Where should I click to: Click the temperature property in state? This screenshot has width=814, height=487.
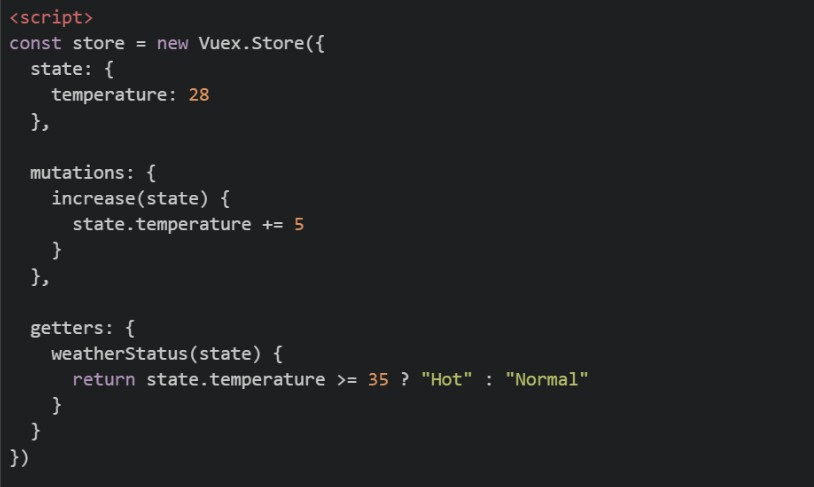pyautogui.click(x=109, y=95)
